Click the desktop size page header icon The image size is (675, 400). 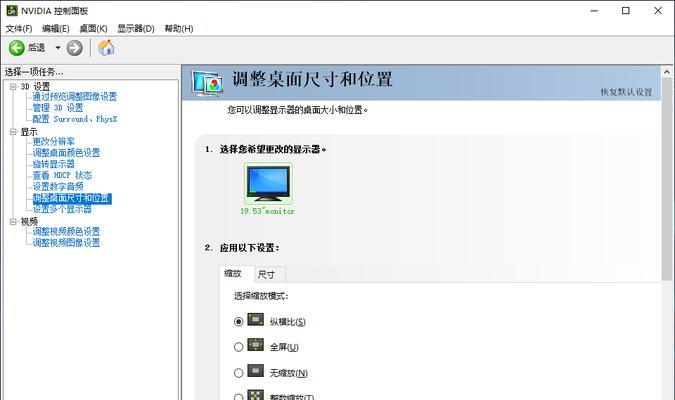(207, 83)
